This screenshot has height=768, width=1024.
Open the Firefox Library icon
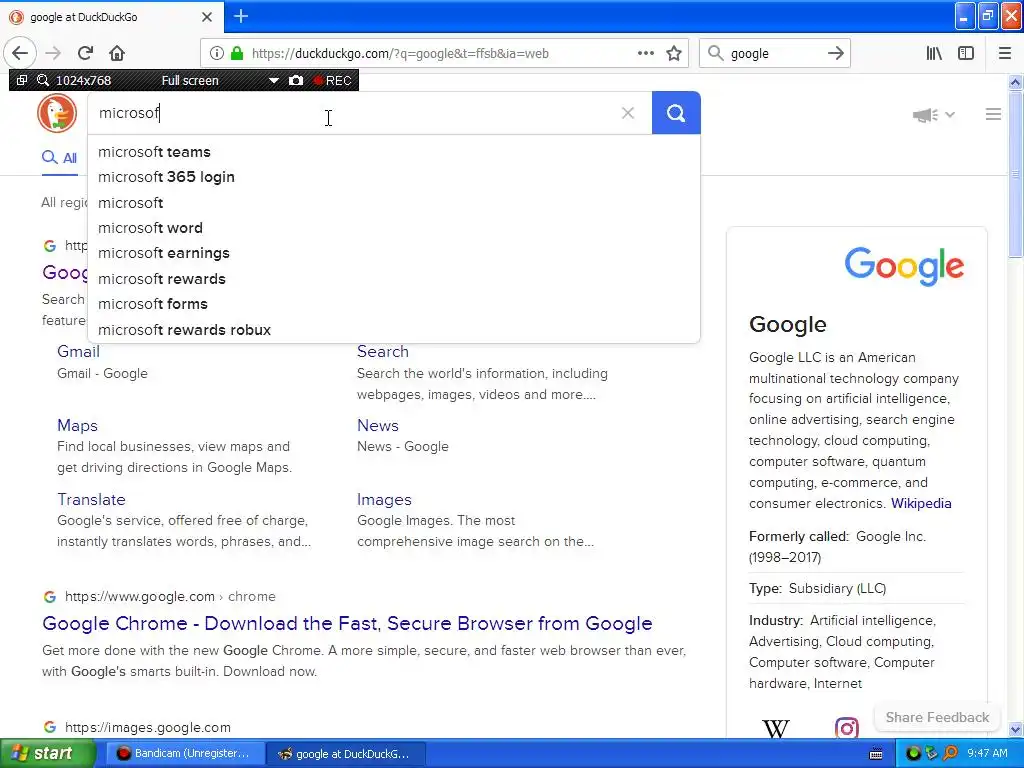[934, 54]
